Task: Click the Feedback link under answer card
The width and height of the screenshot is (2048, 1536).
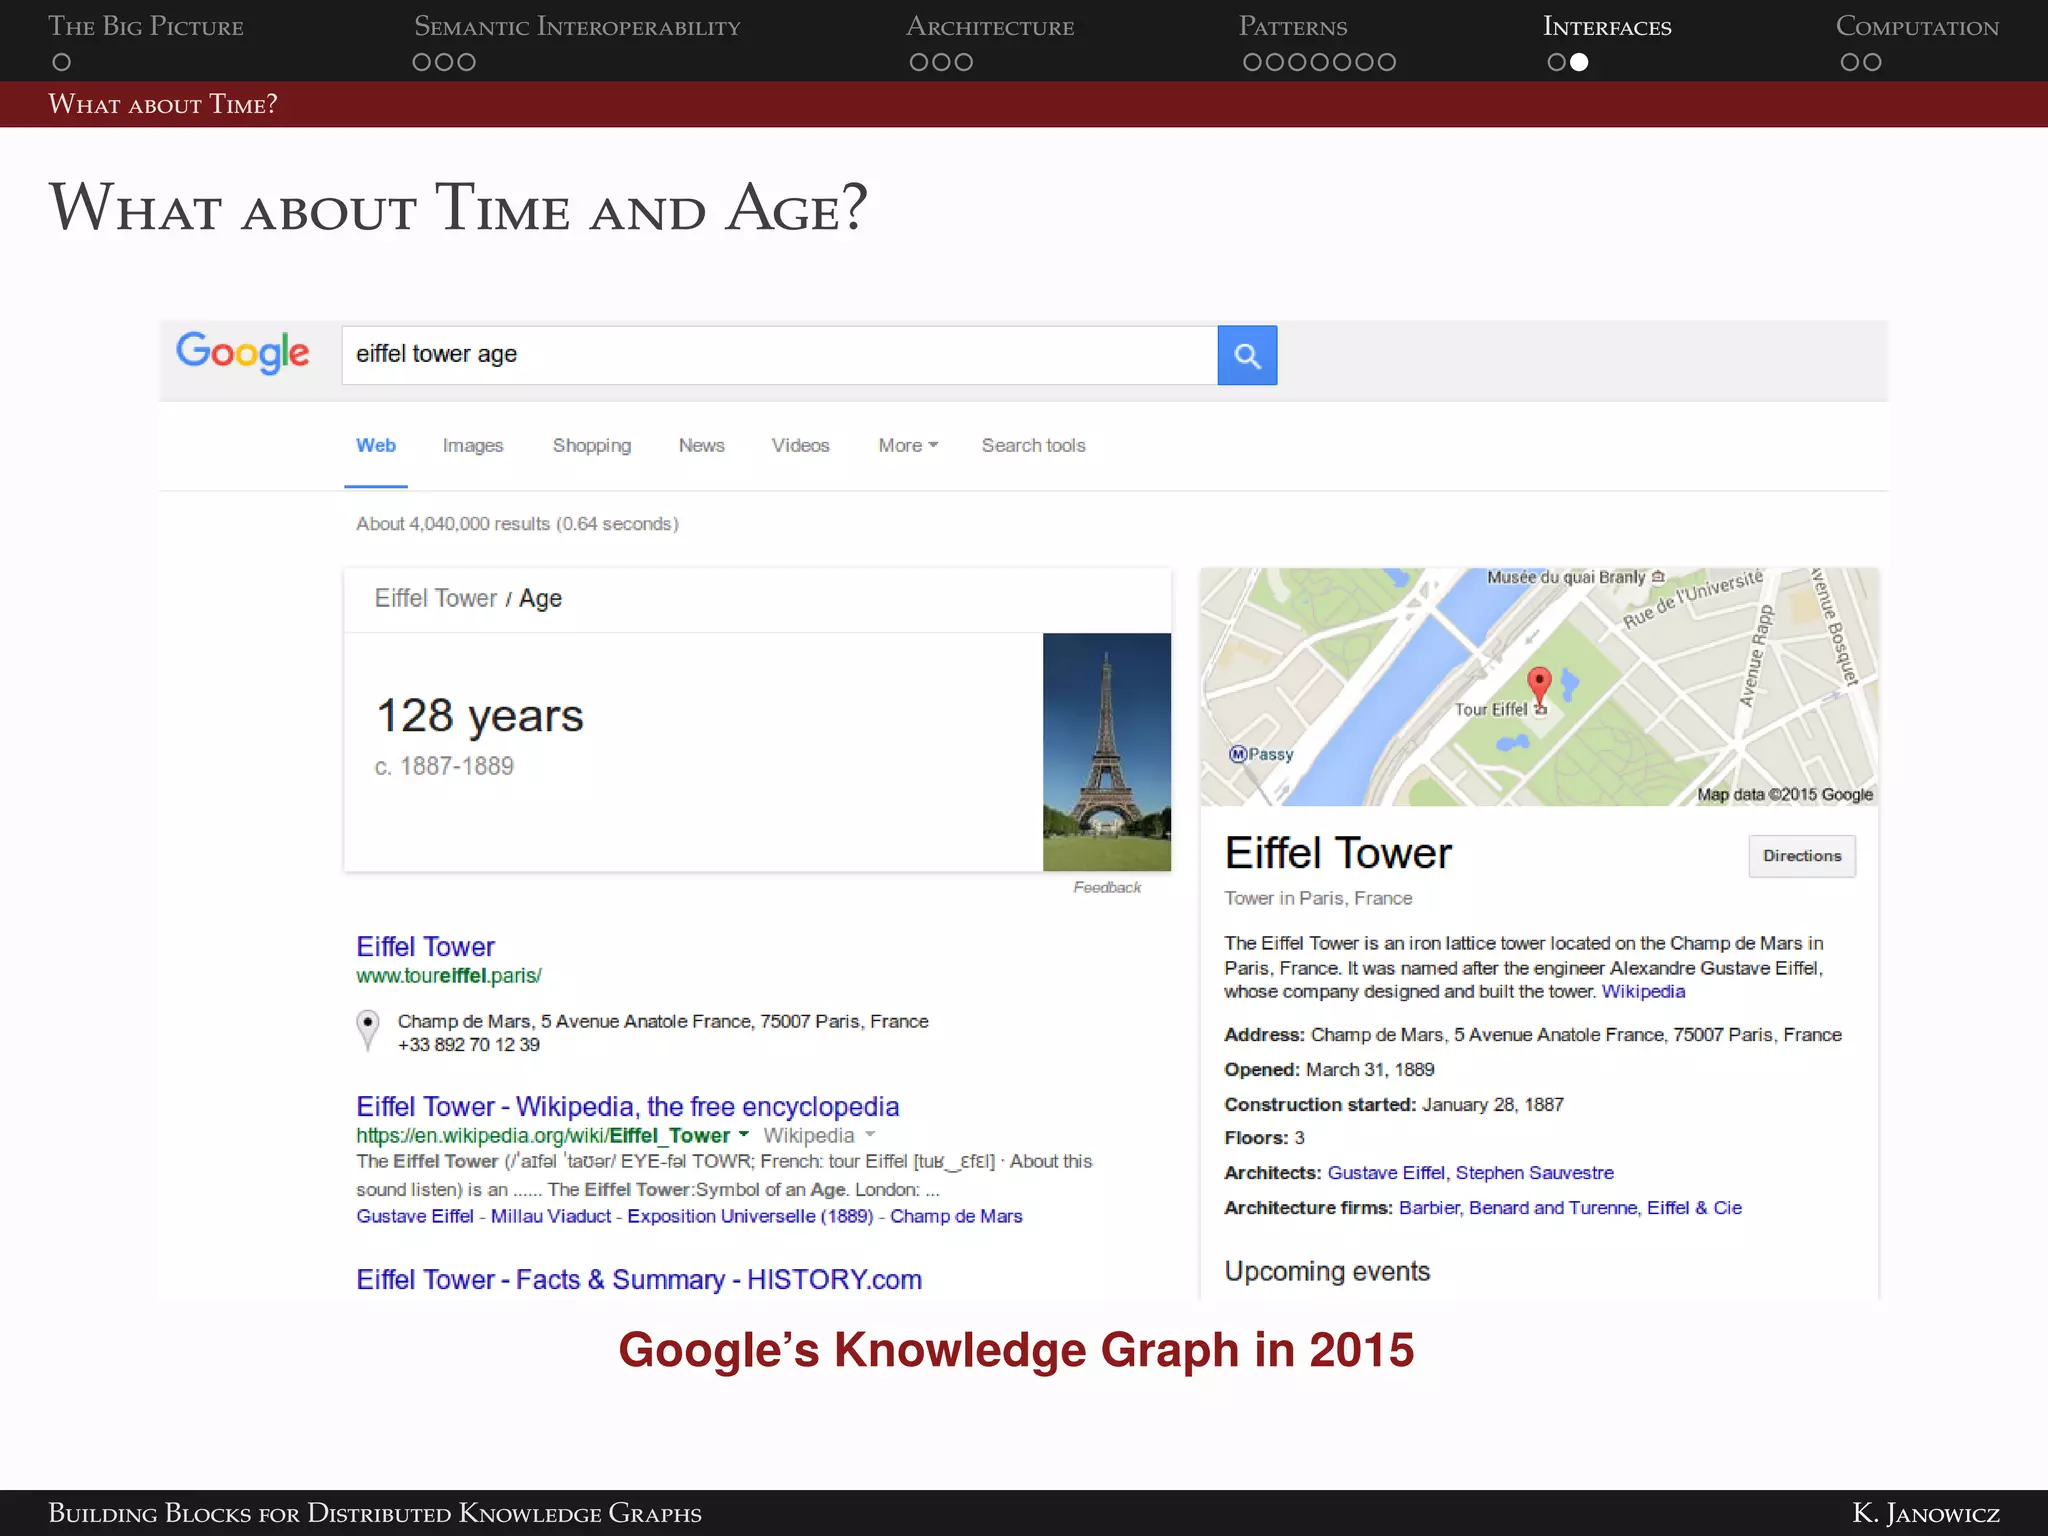Action: tap(1107, 887)
